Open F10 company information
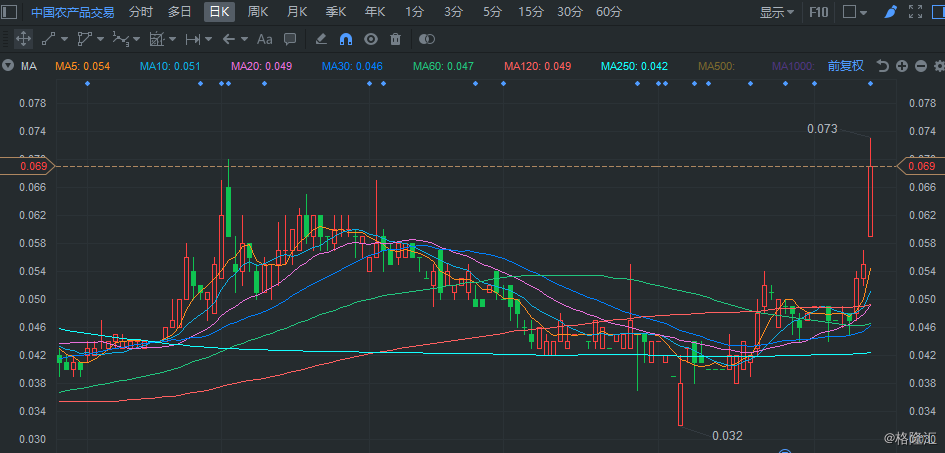The height and width of the screenshot is (453, 945). point(818,12)
